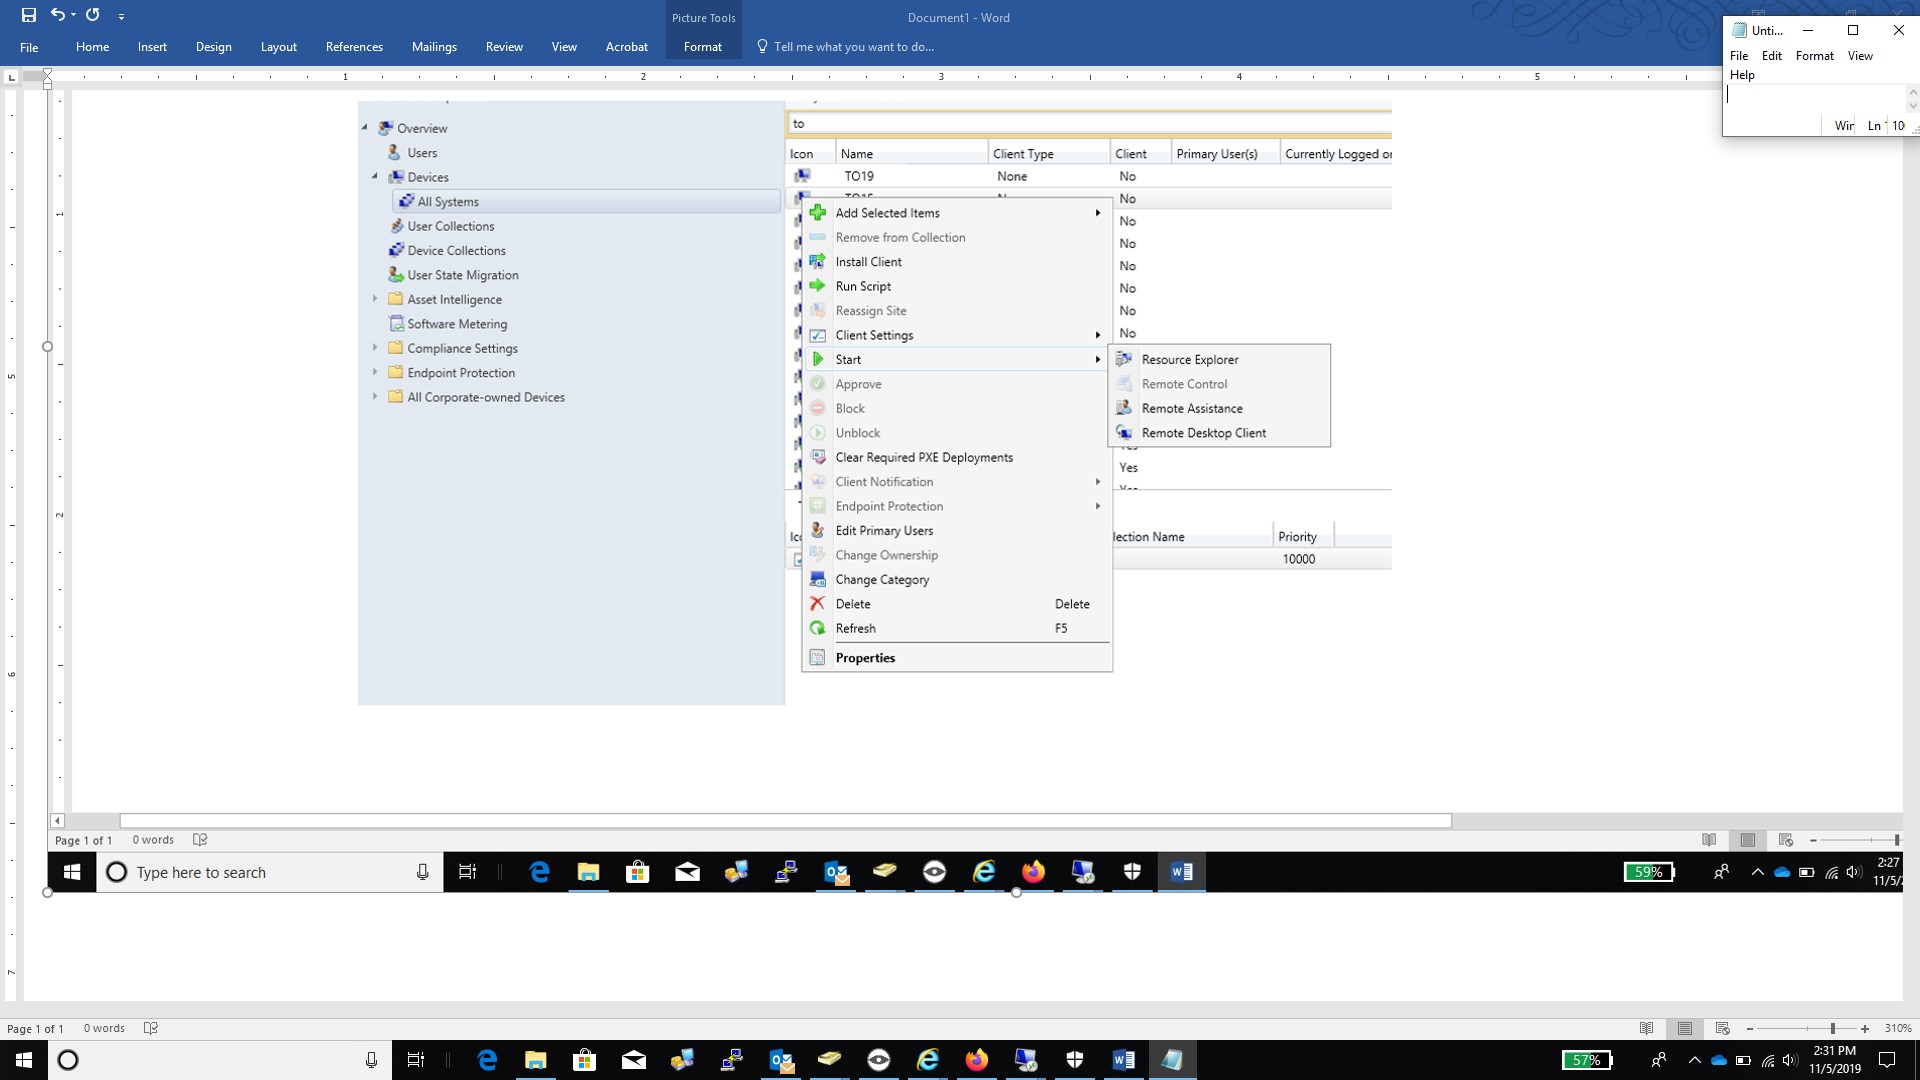Viewport: 1920px width, 1080px height.
Task: Click the Client Type column header
Action: [1048, 154]
